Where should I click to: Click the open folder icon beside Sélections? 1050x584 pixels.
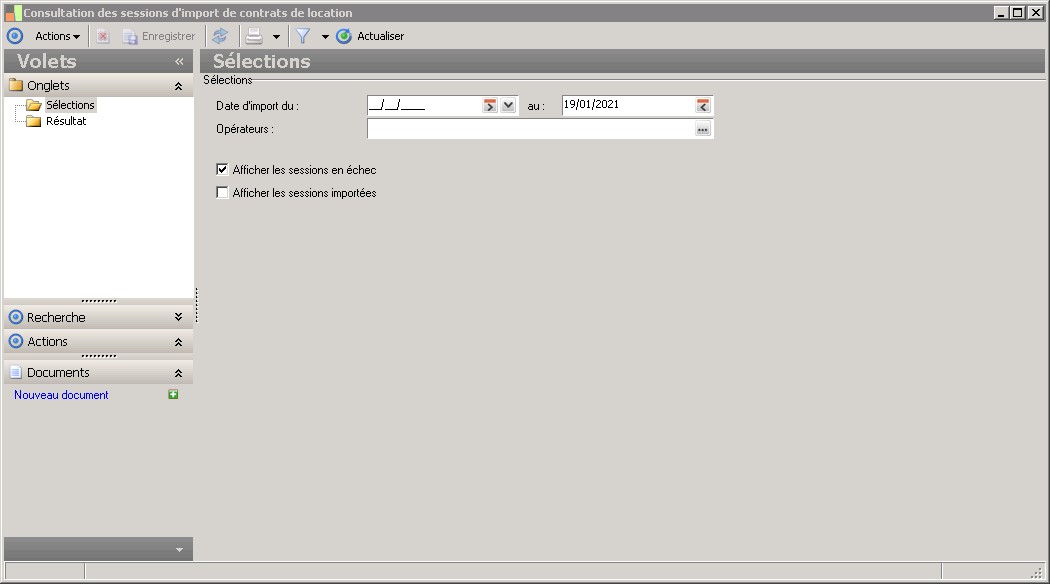click(33, 105)
